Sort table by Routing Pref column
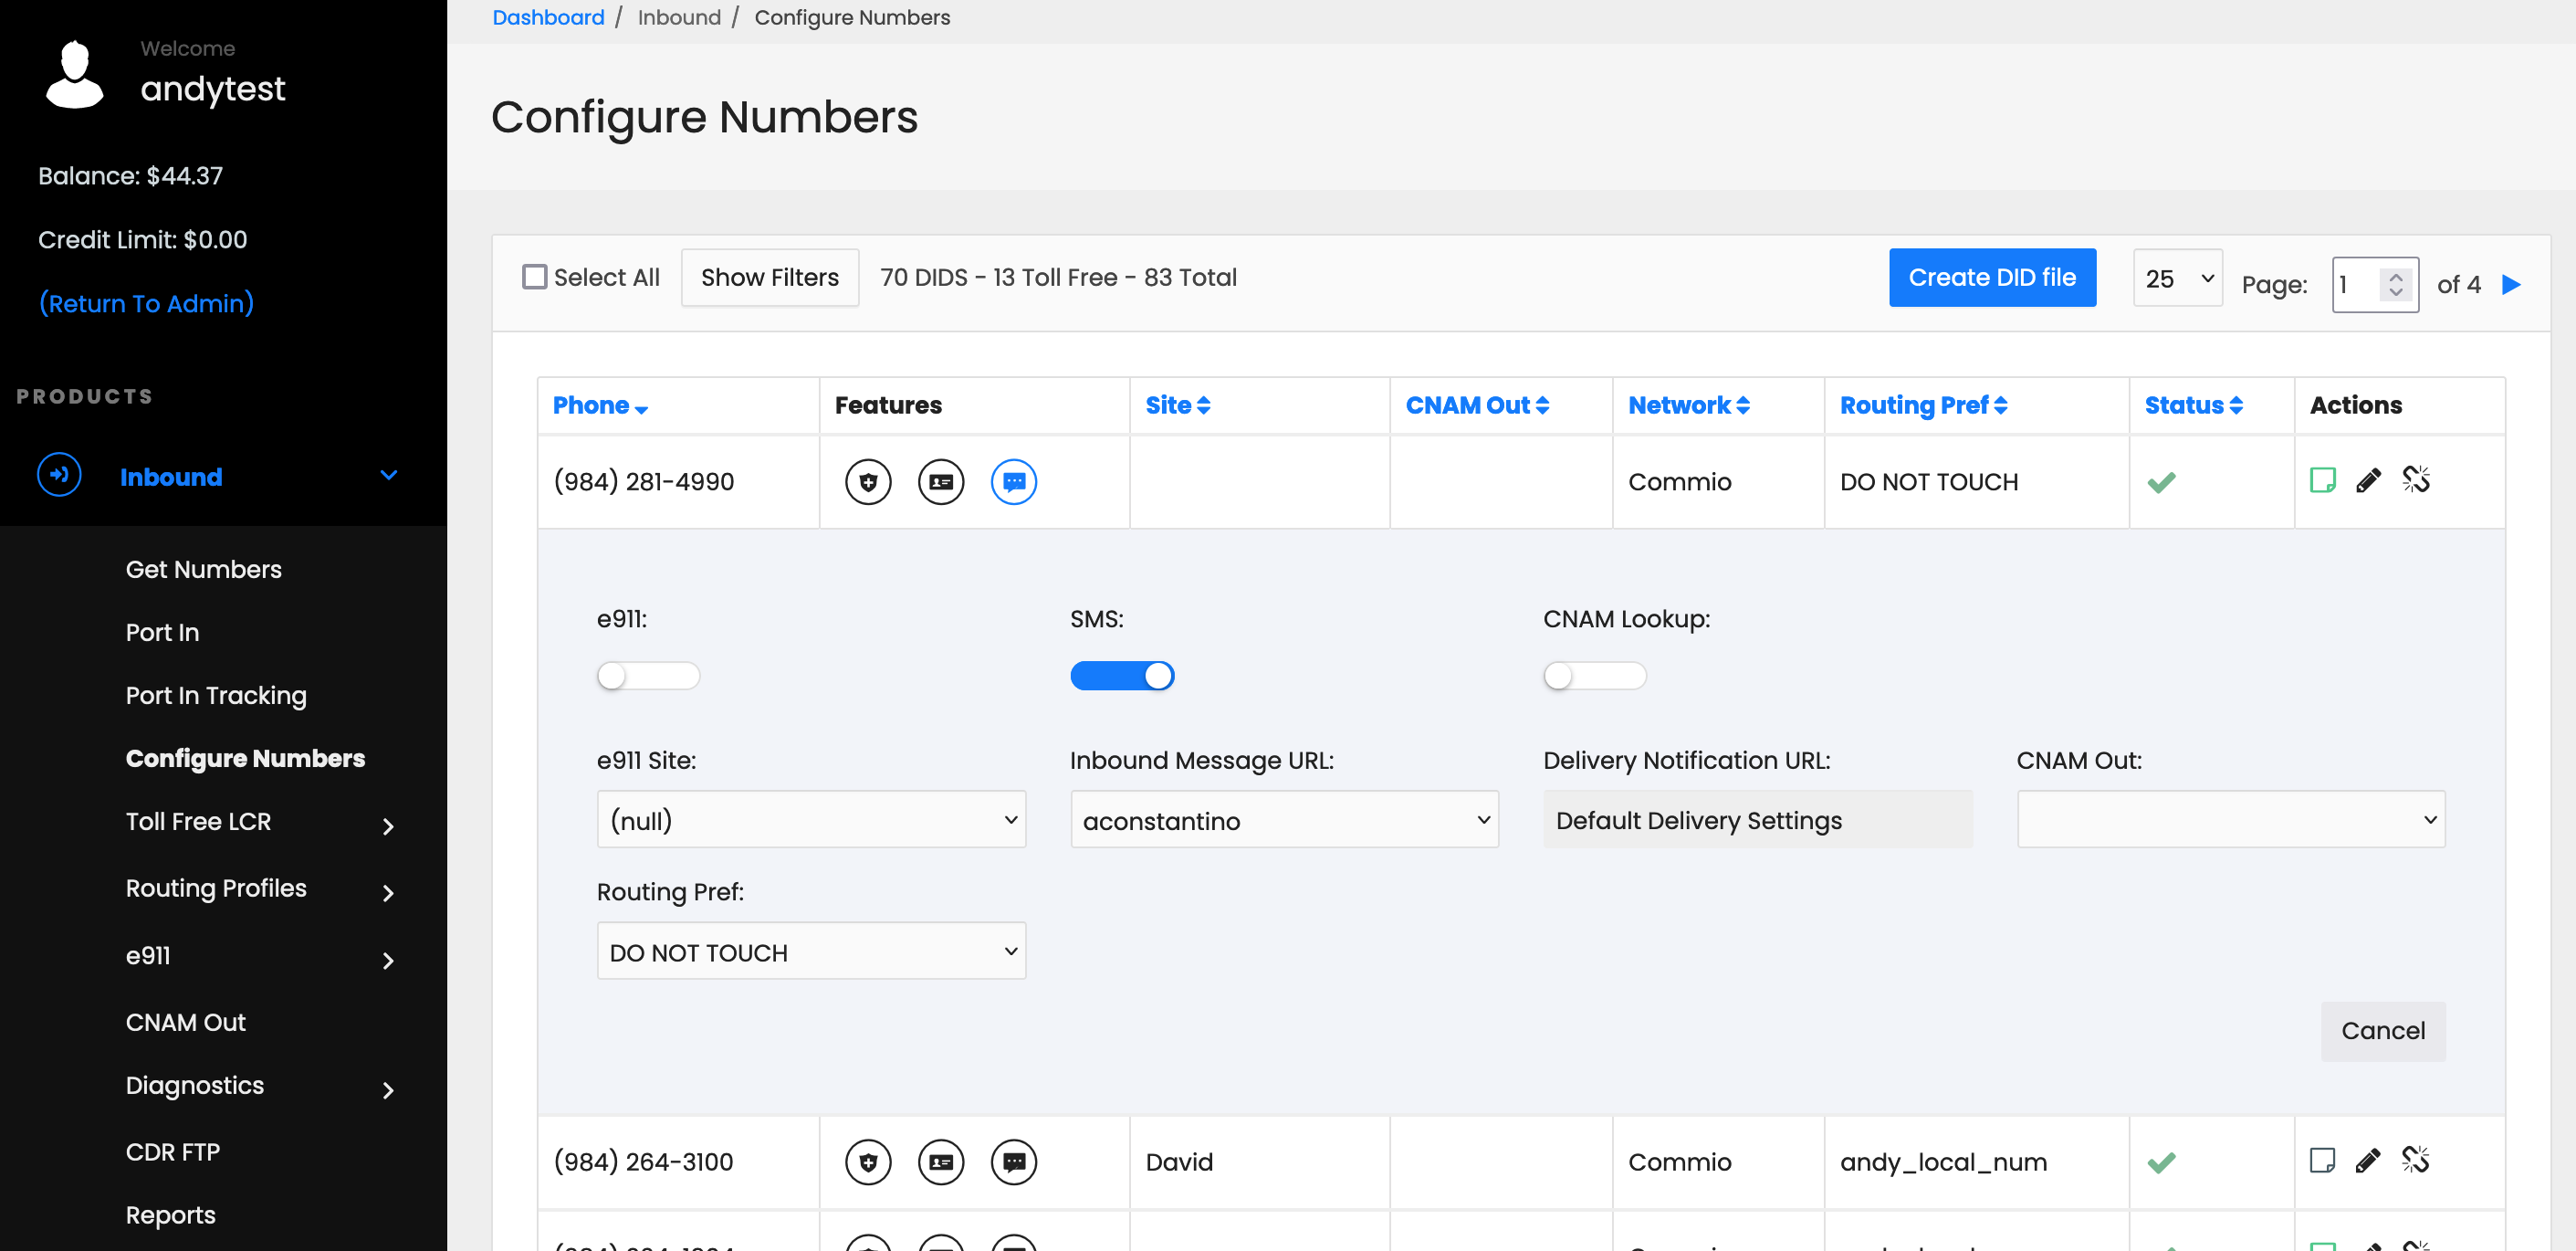 click(1924, 405)
